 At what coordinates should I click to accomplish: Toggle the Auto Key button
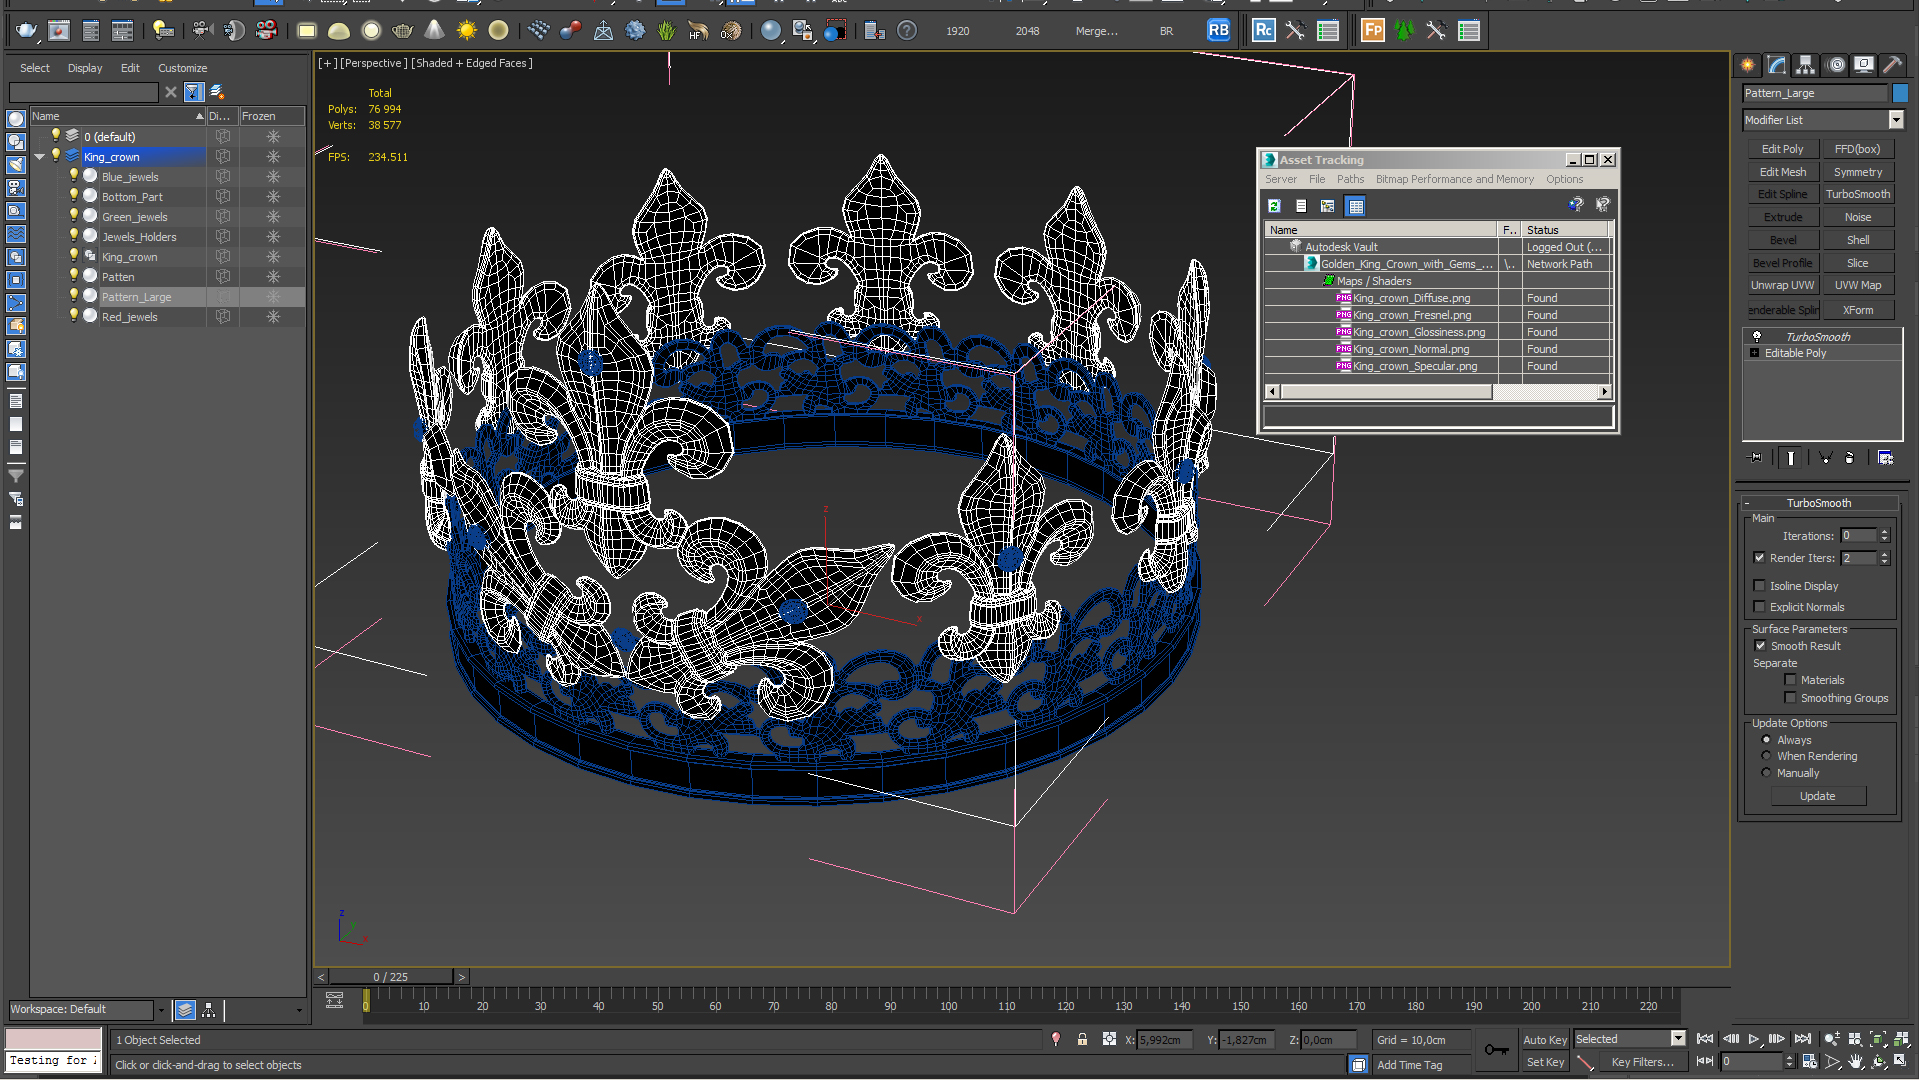(x=1545, y=1040)
